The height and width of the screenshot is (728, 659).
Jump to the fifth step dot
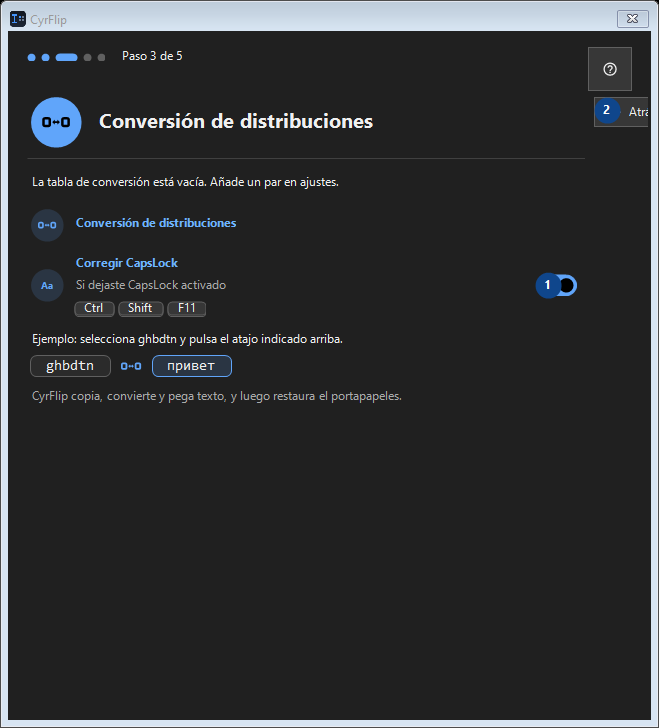(101, 58)
